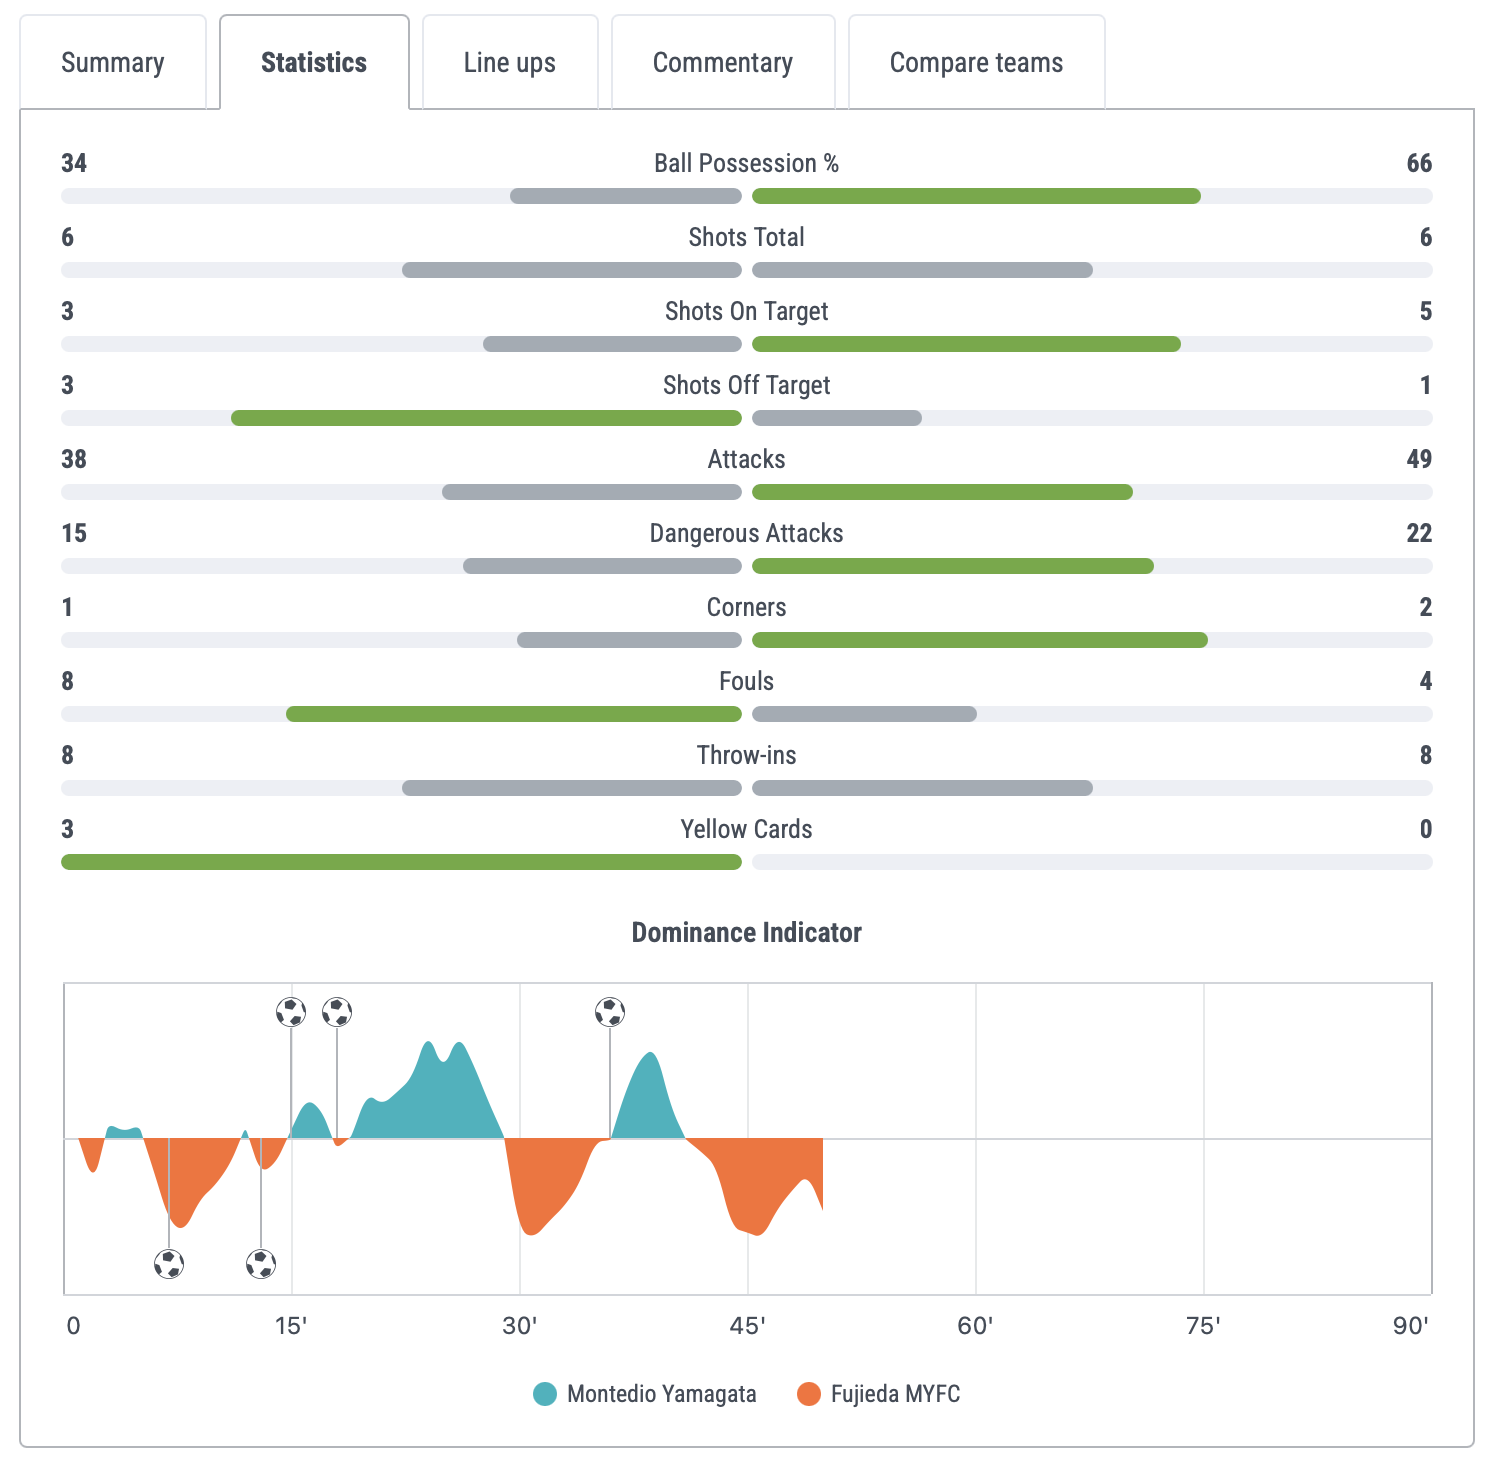The image size is (1500, 1460).
Task: Click the green Shots Off Target bar
Action: click(x=486, y=418)
